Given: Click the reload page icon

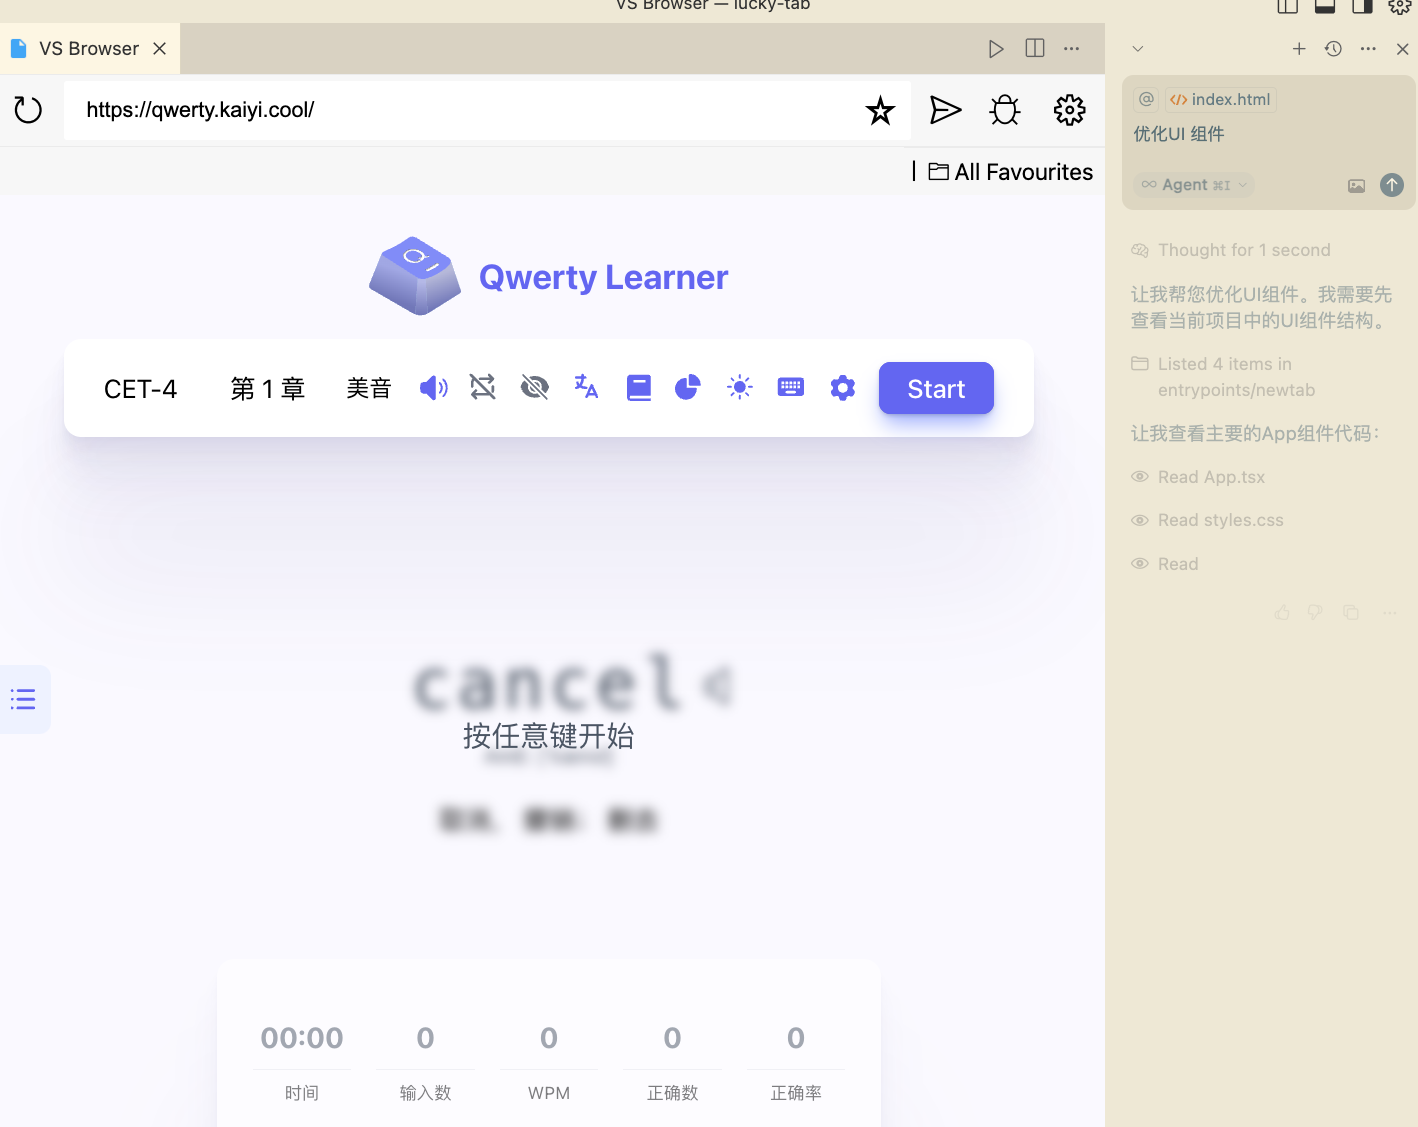Looking at the screenshot, I should [x=28, y=110].
